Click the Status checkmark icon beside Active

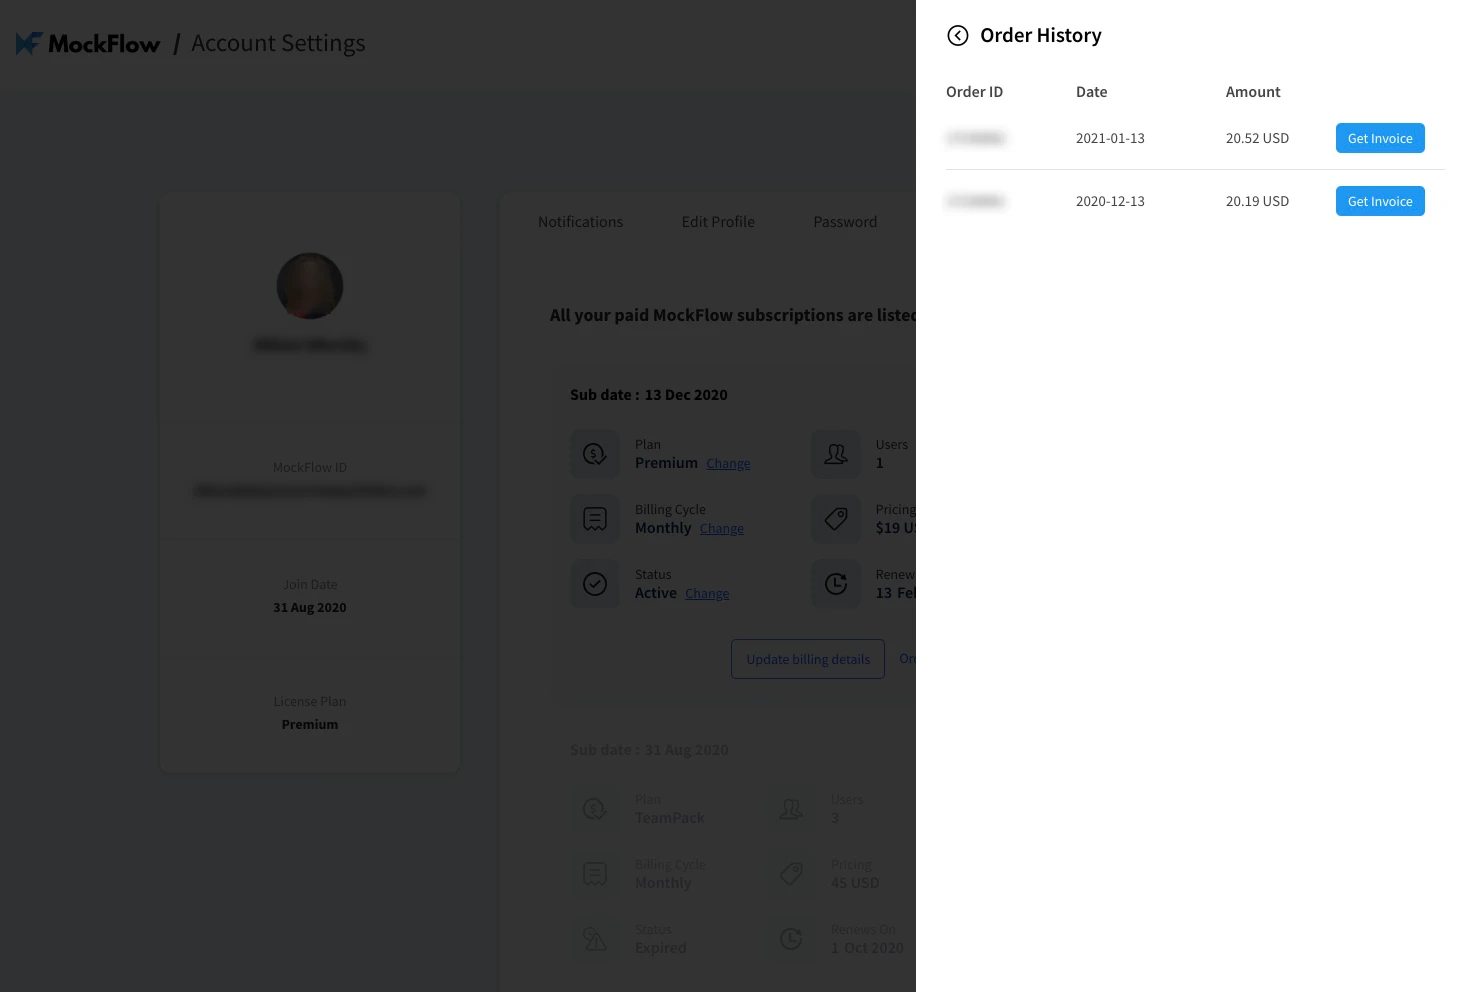tap(595, 584)
